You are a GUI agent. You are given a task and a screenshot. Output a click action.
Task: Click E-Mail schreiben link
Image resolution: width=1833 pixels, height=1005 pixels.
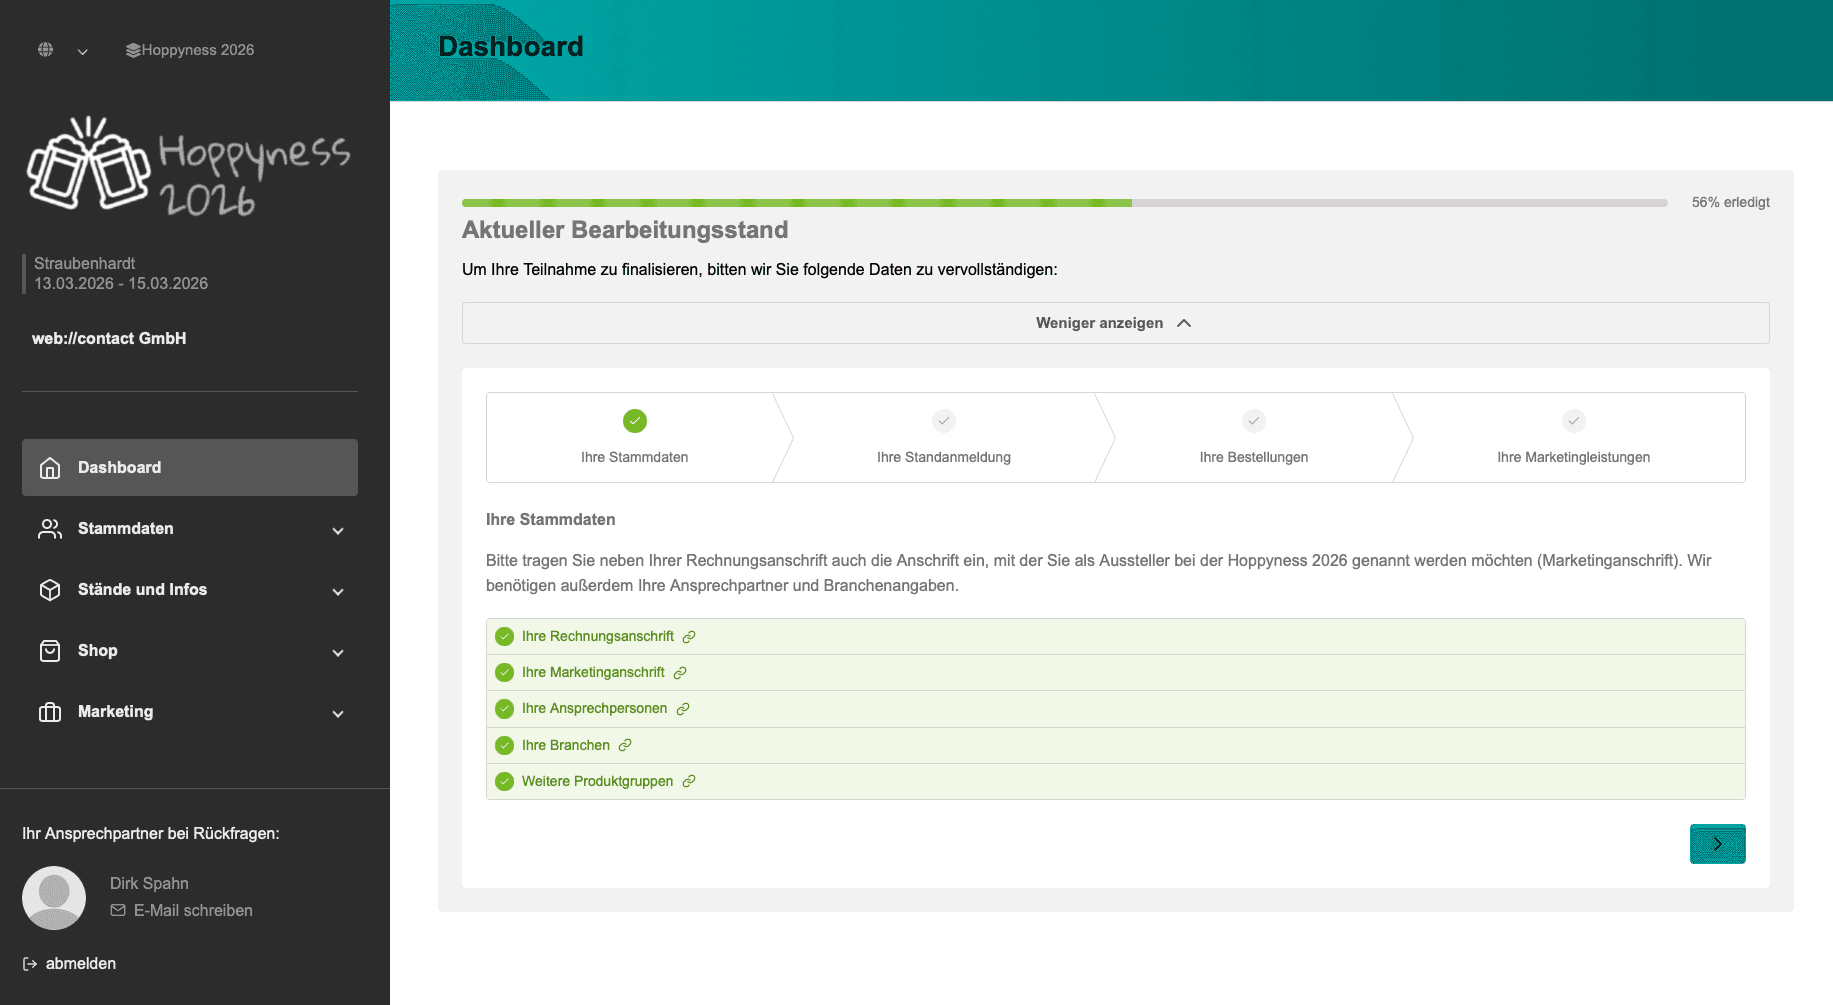coord(193,910)
